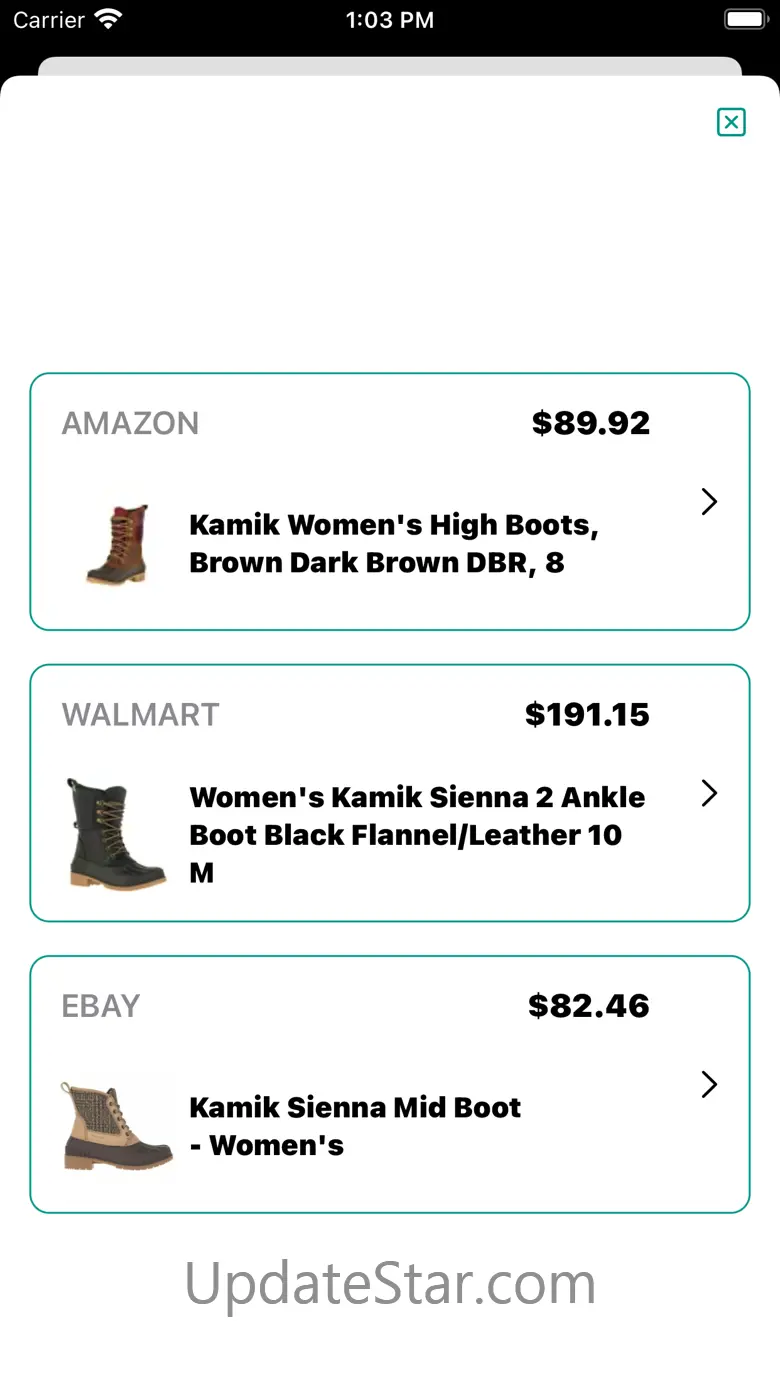Select the EBAY store label
Image resolution: width=780 pixels, height=1387 pixels.
click(101, 1006)
